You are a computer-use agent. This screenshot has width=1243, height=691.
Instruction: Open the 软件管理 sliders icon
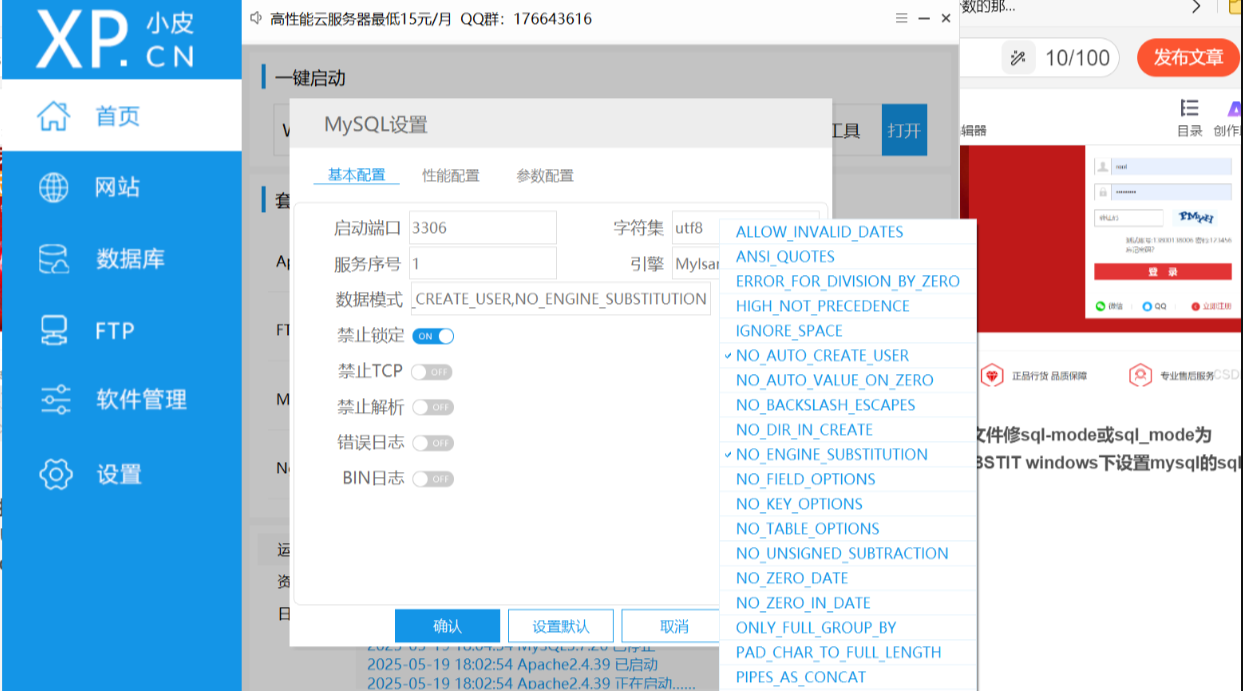[x=55, y=400]
